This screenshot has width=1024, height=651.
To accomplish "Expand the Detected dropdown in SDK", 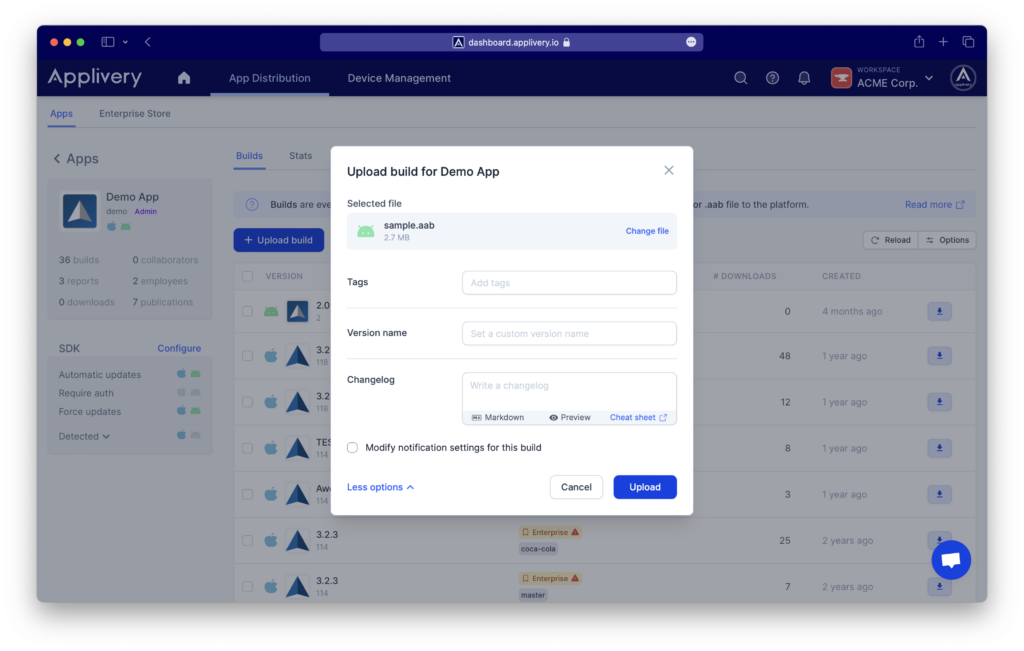I will click(x=84, y=437).
